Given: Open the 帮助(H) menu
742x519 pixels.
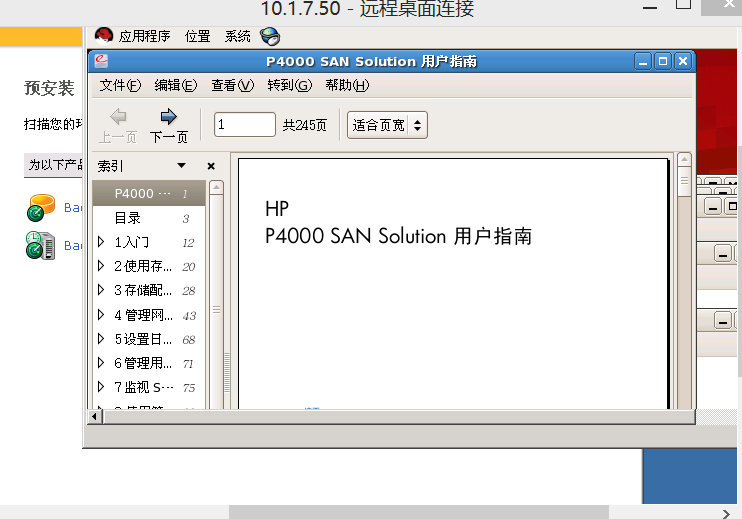Looking at the screenshot, I should coord(347,85).
